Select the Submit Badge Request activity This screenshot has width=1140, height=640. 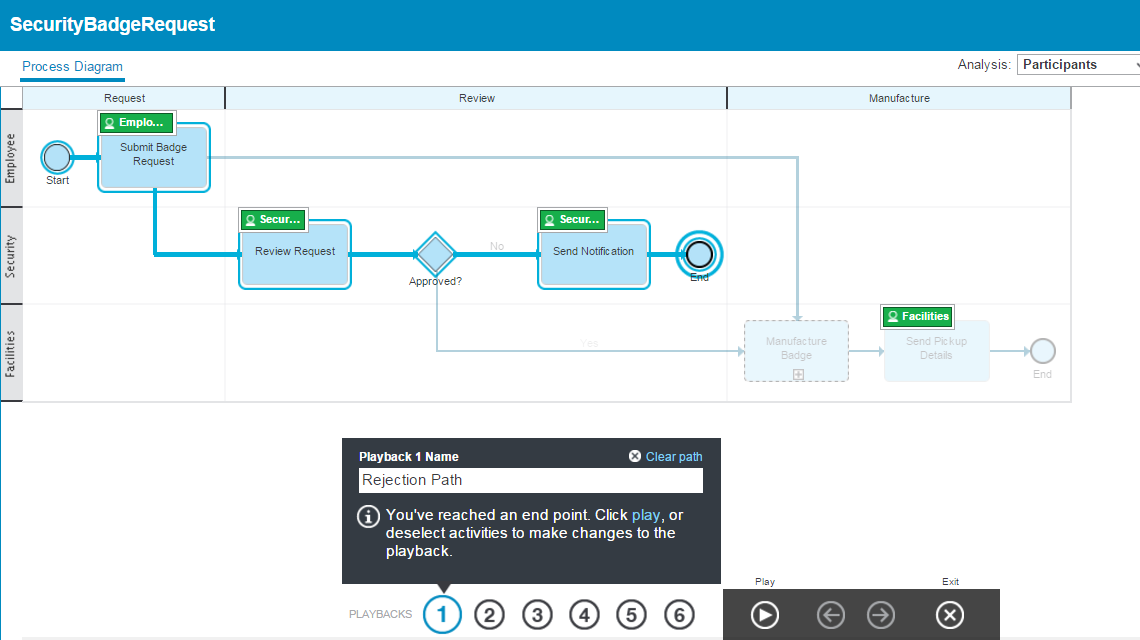[154, 157]
